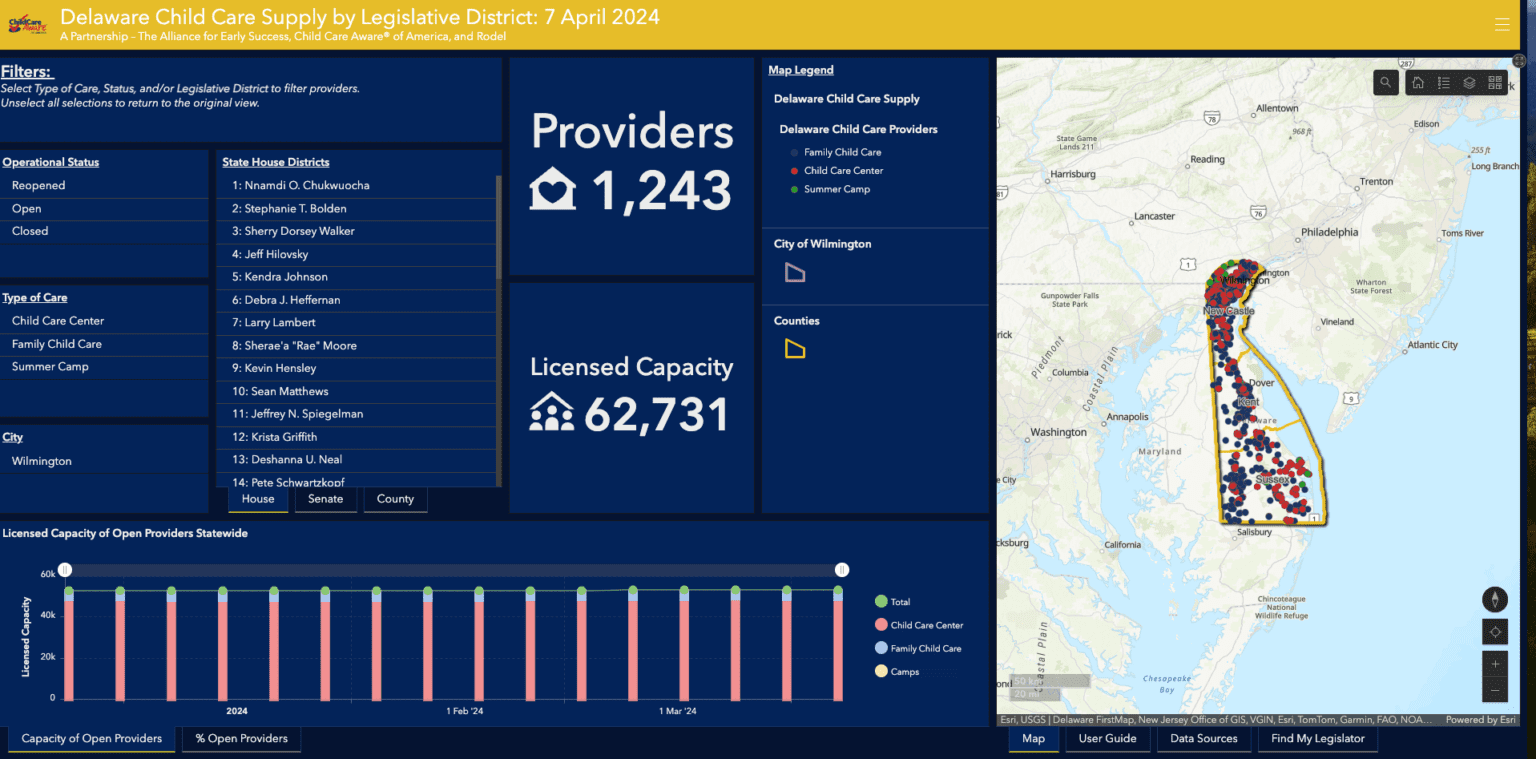Image resolution: width=1536 pixels, height=759 pixels.
Task: Click the find my location icon
Action: (1494, 631)
